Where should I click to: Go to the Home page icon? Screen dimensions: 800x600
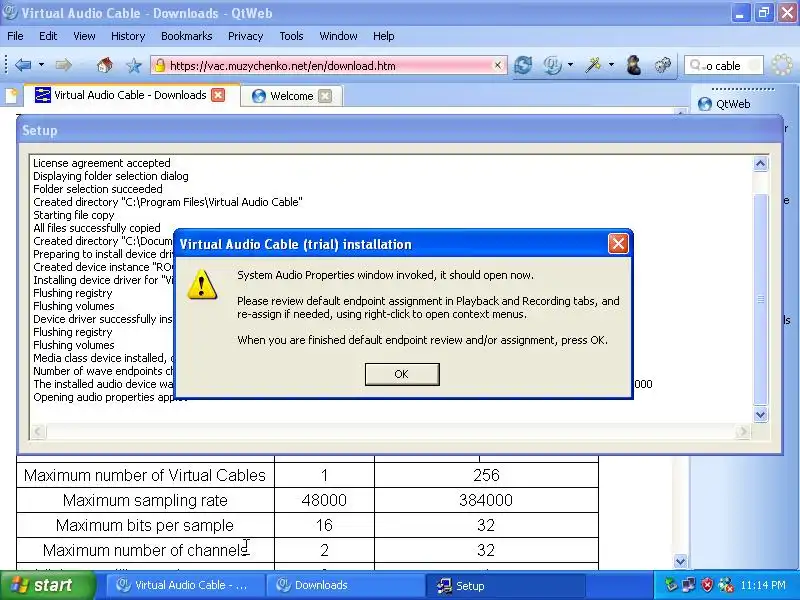[105, 65]
